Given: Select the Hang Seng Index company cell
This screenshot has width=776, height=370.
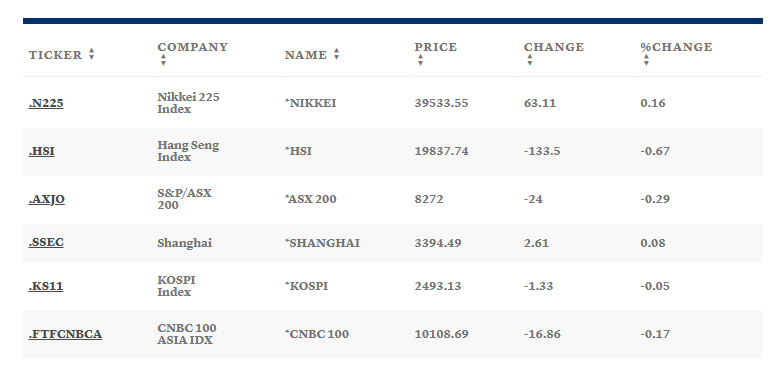Looking at the screenshot, I should coord(188,151).
